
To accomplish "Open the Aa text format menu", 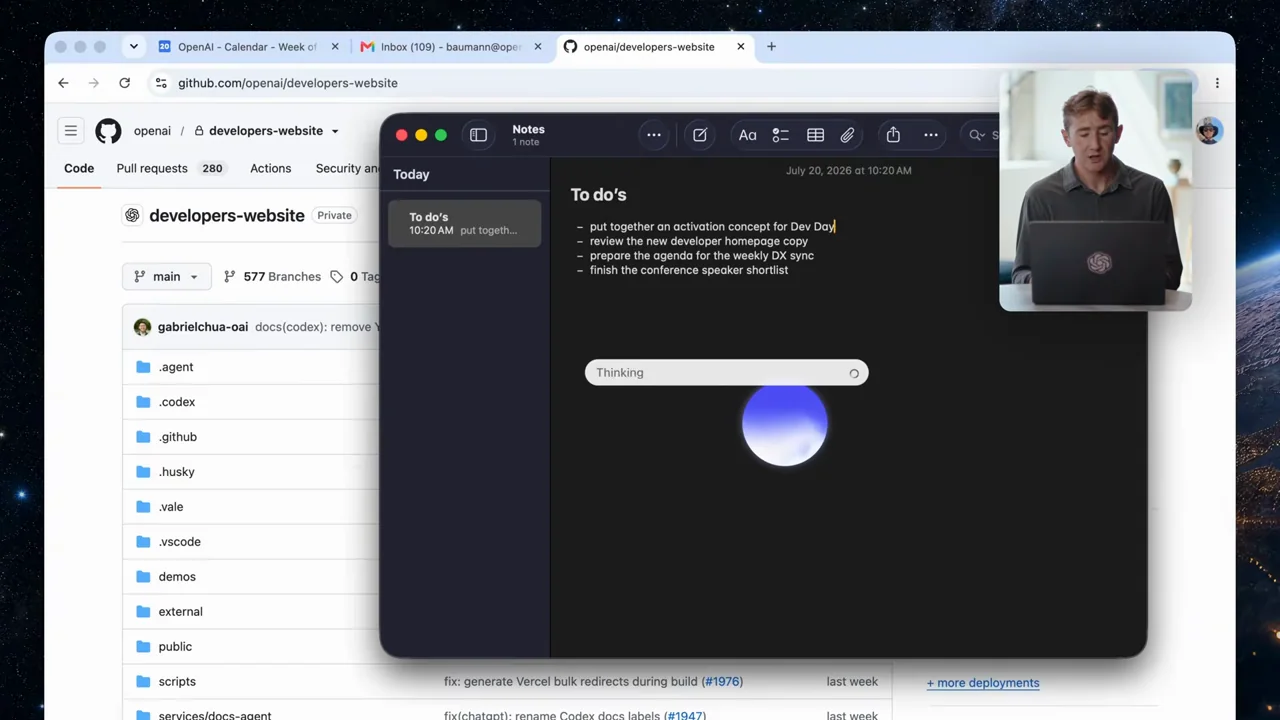I will (x=747, y=135).
